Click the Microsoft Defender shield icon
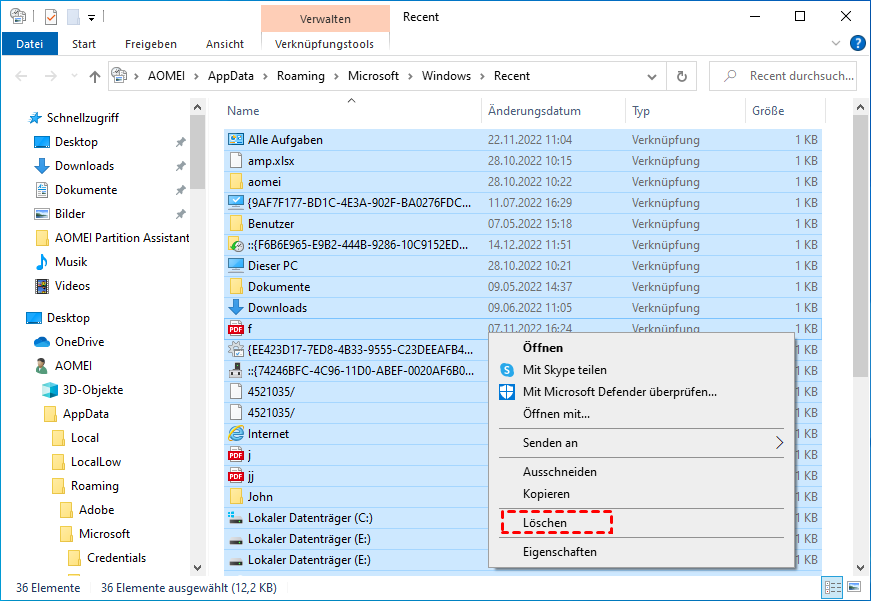 coord(507,392)
